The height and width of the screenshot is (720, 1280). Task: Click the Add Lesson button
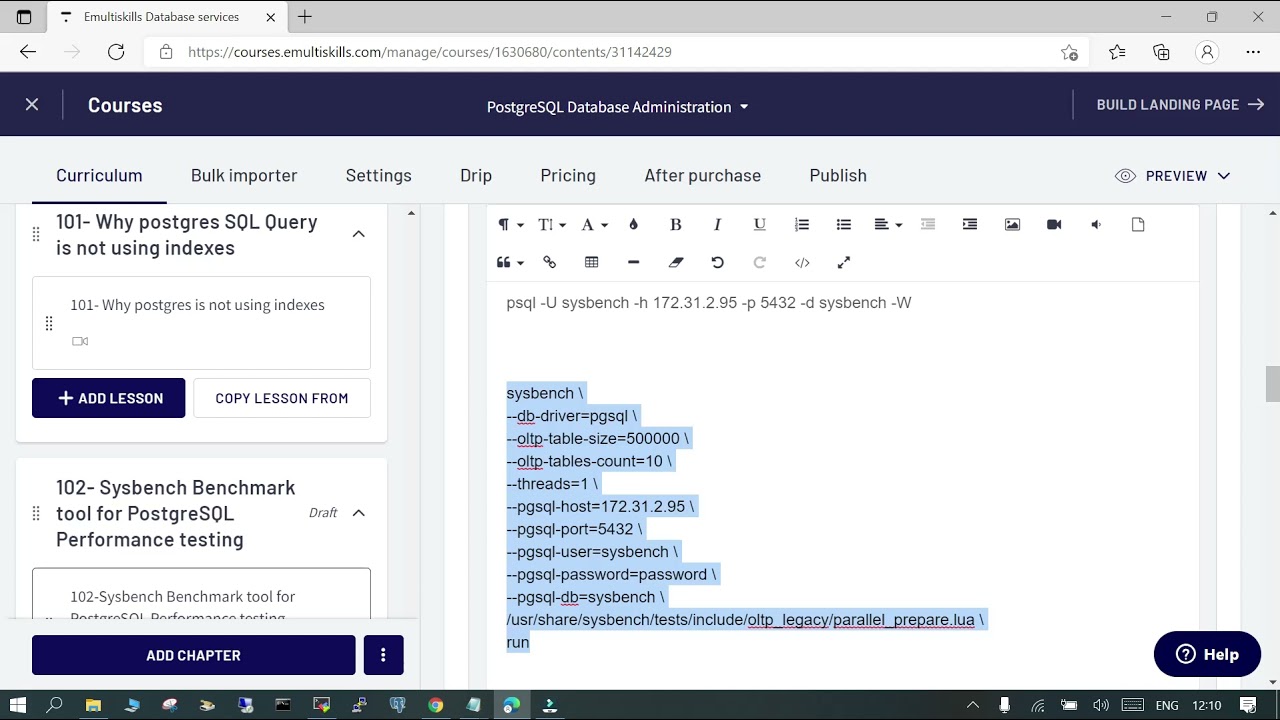(x=108, y=398)
